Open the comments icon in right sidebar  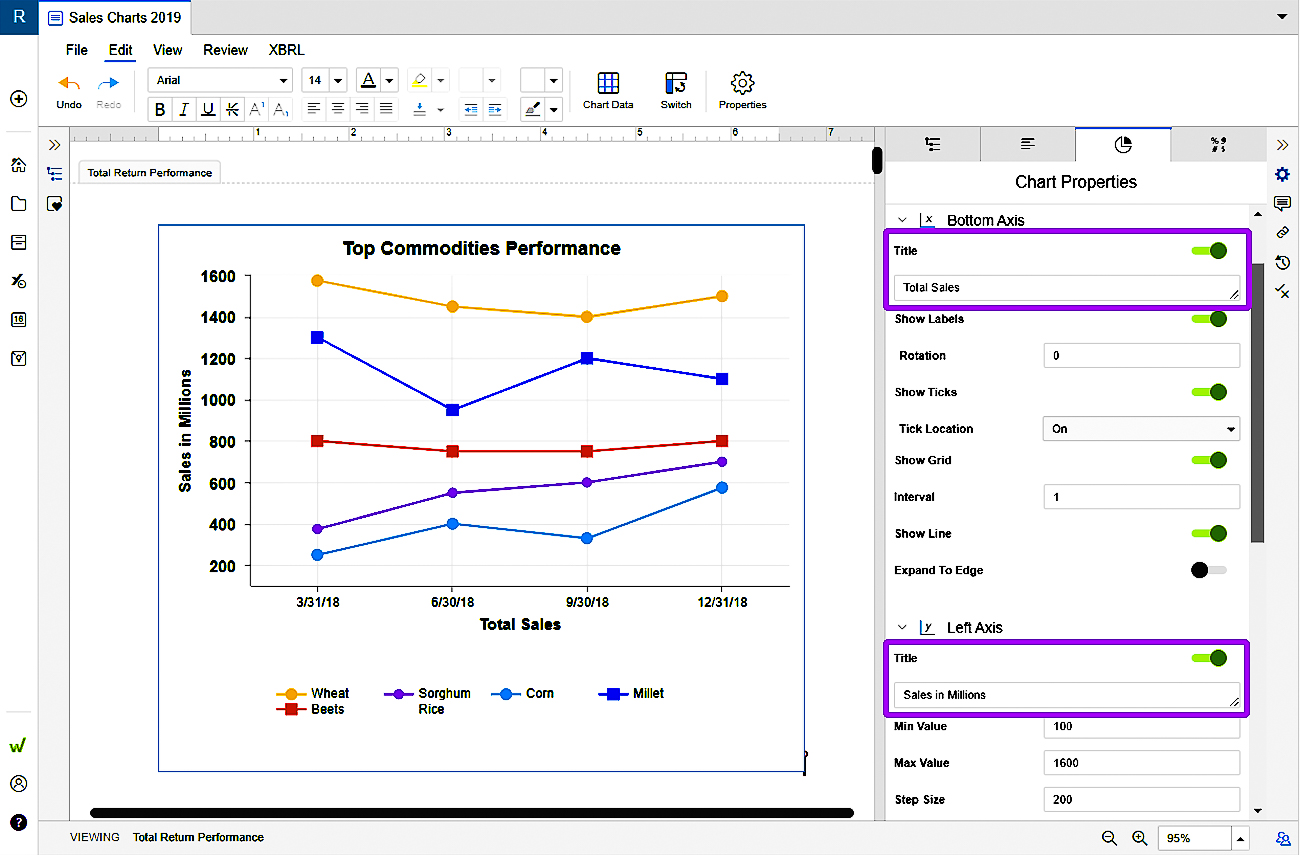point(1282,204)
